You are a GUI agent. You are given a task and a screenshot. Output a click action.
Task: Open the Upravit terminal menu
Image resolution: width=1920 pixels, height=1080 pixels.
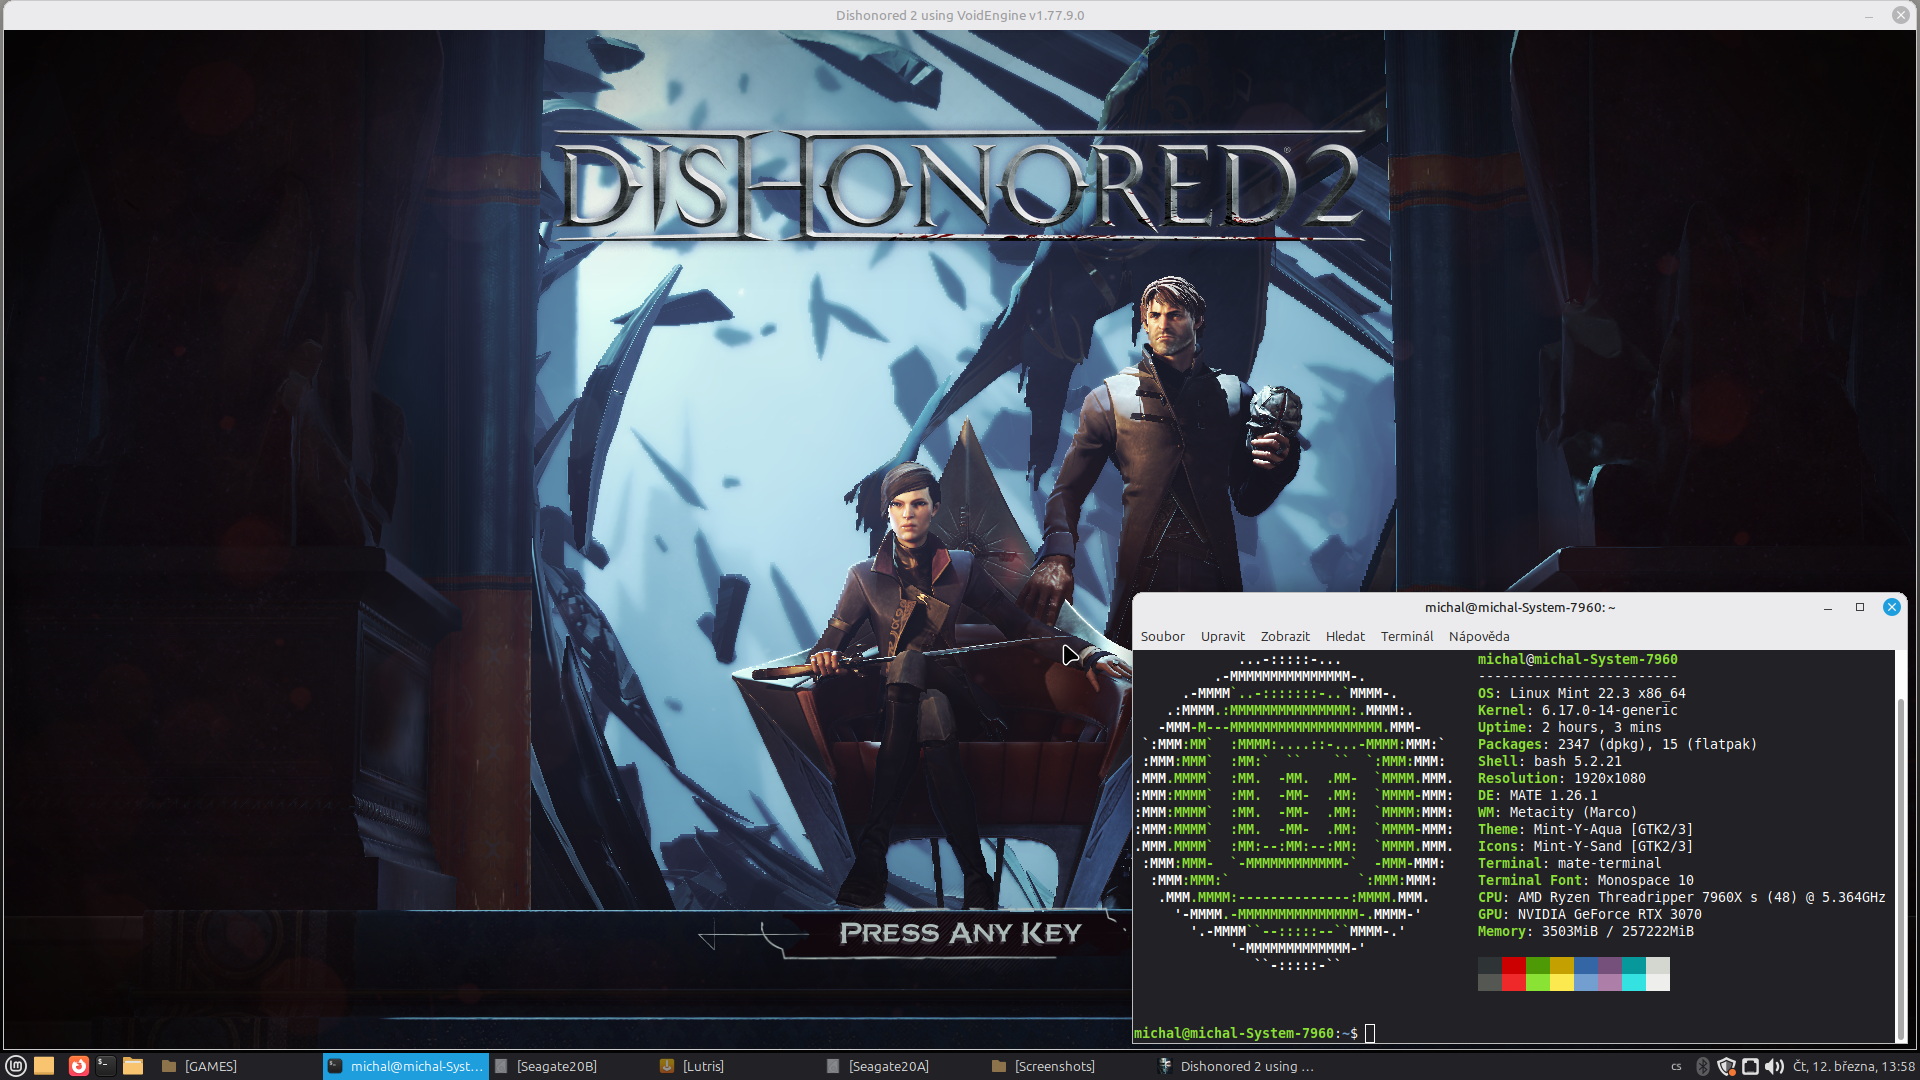coord(1222,636)
